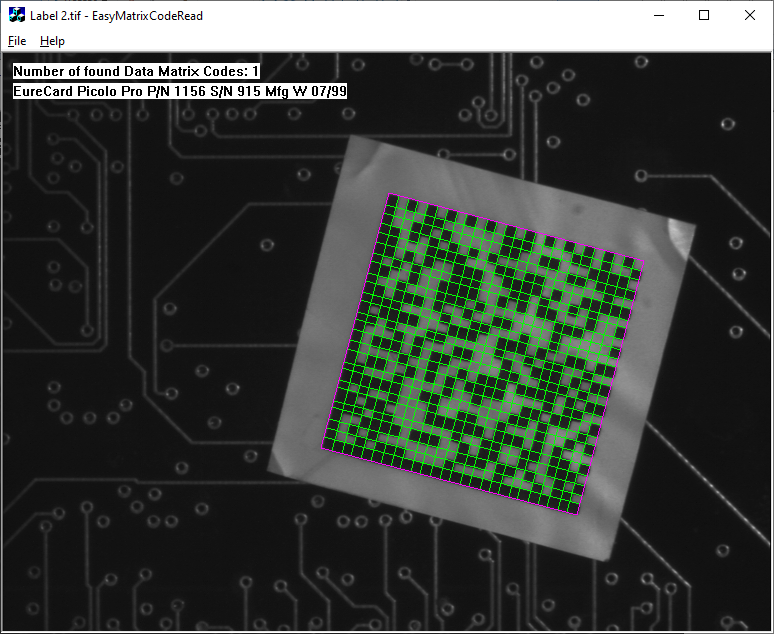Minimize the EasyMatrixCodeRead window
This screenshot has width=774, height=634.
coord(658,15)
